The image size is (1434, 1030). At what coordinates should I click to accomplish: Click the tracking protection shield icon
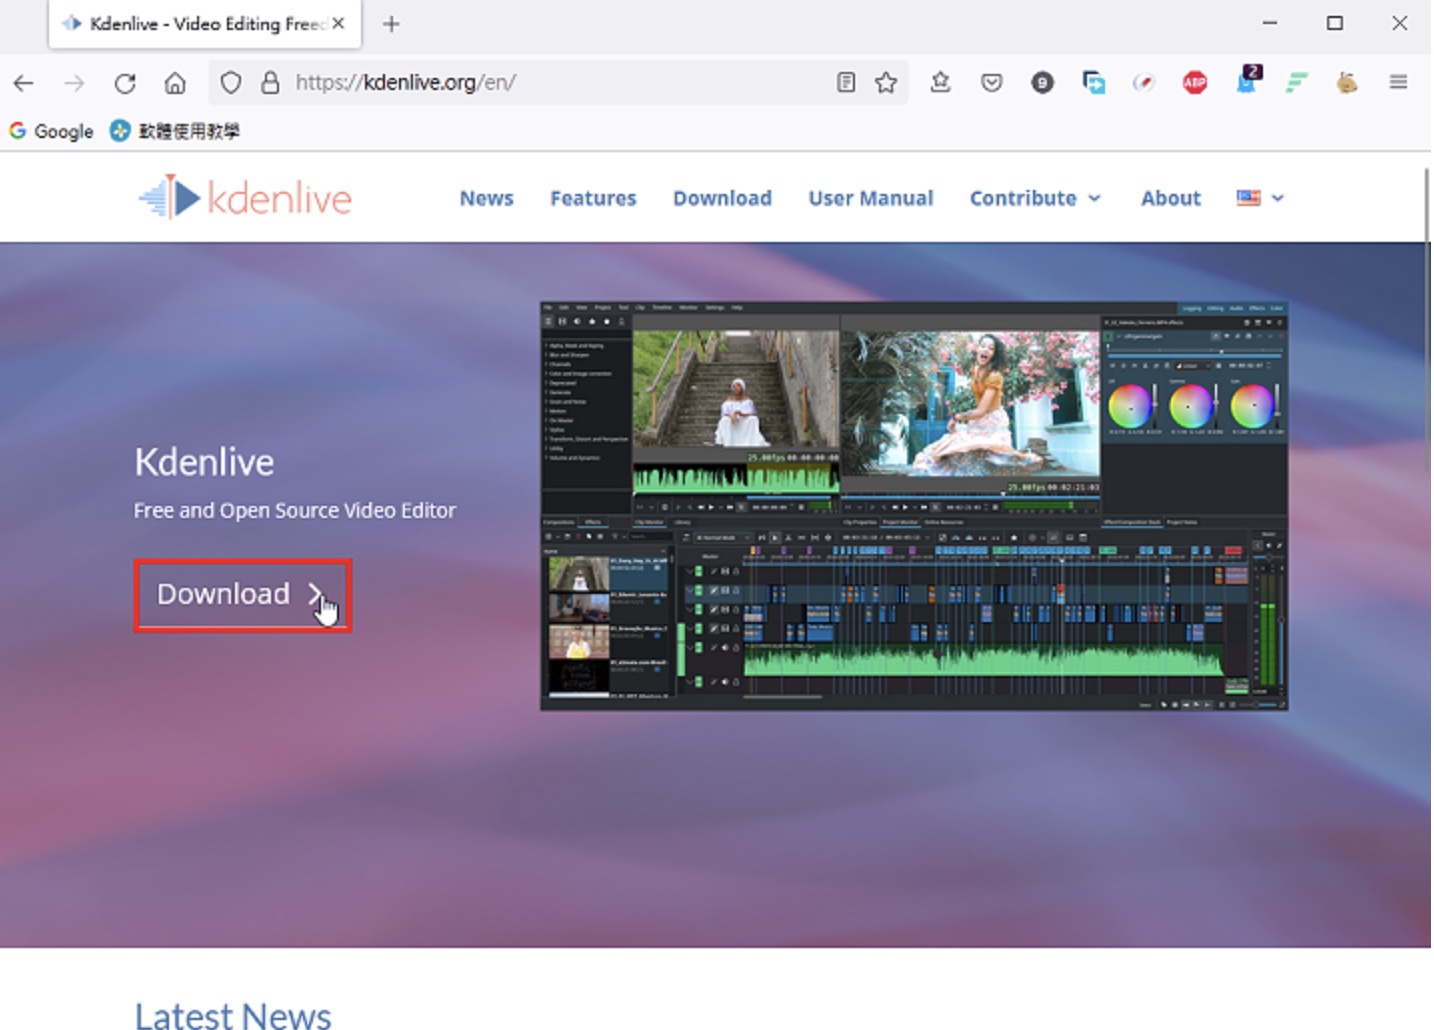231,82
